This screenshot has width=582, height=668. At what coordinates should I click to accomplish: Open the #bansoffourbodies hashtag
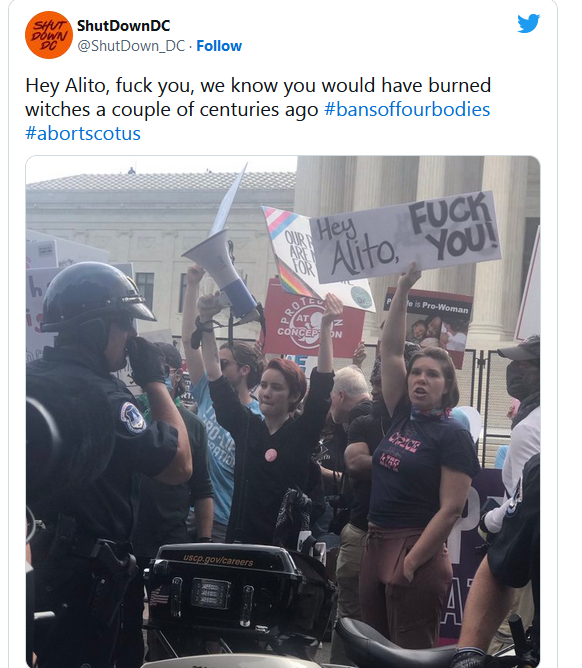407,109
